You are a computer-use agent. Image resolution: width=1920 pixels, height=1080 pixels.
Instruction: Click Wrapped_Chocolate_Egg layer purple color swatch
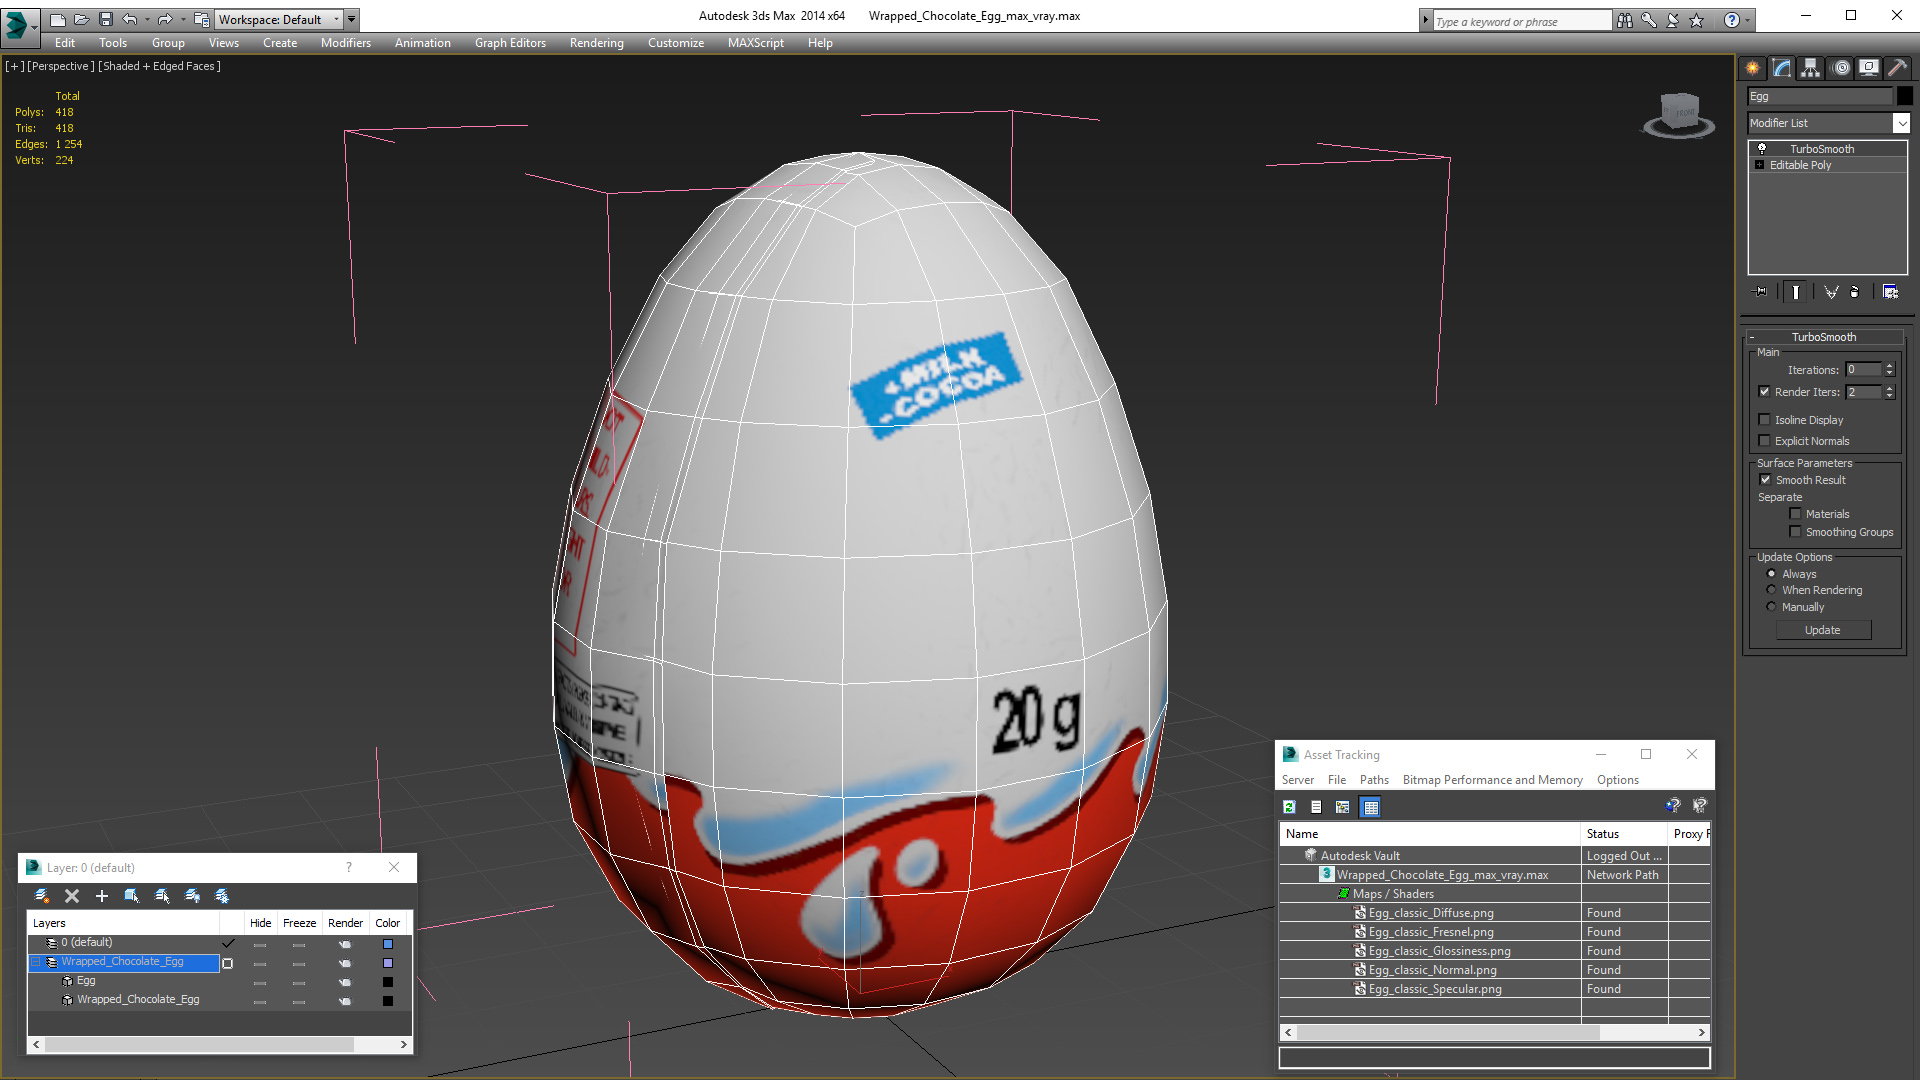pos(388,963)
